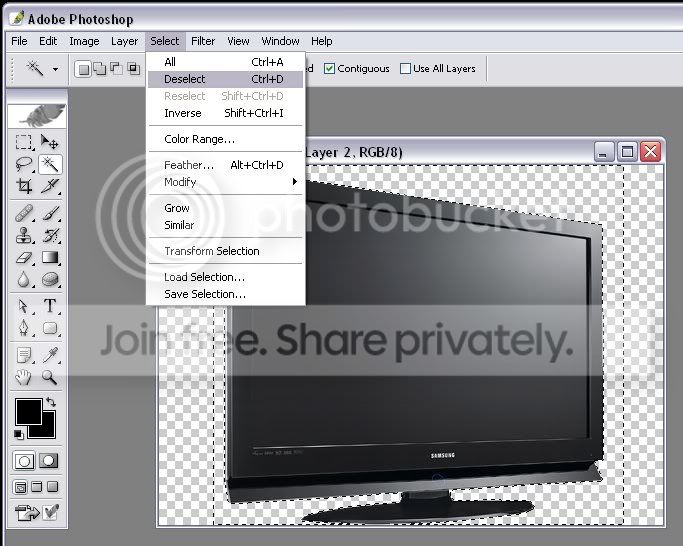The image size is (683, 546).
Task: Open the View menu
Action: coord(238,41)
